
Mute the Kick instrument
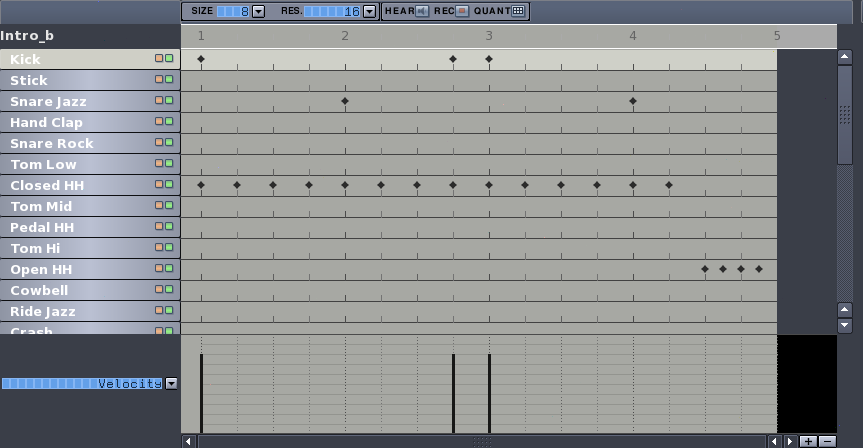click(158, 59)
